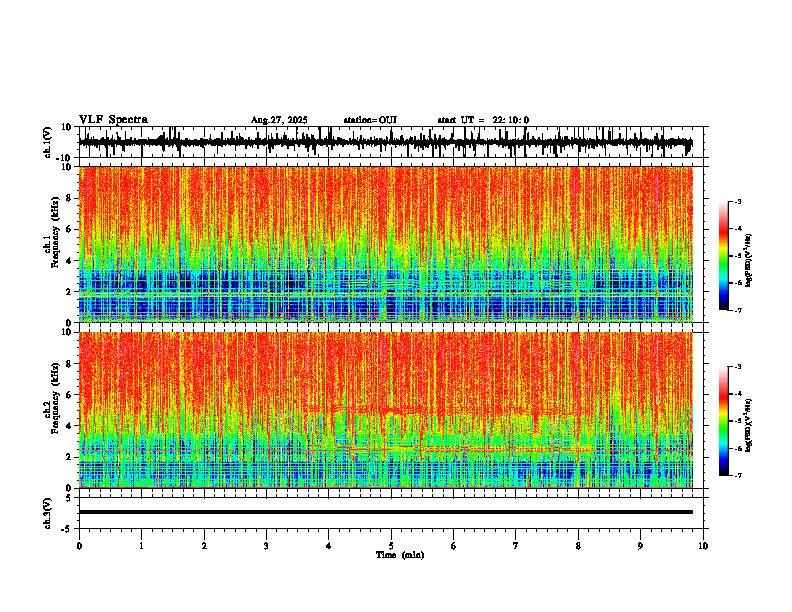
Task: Click the time axis tick label "8"
Action: 578,546
